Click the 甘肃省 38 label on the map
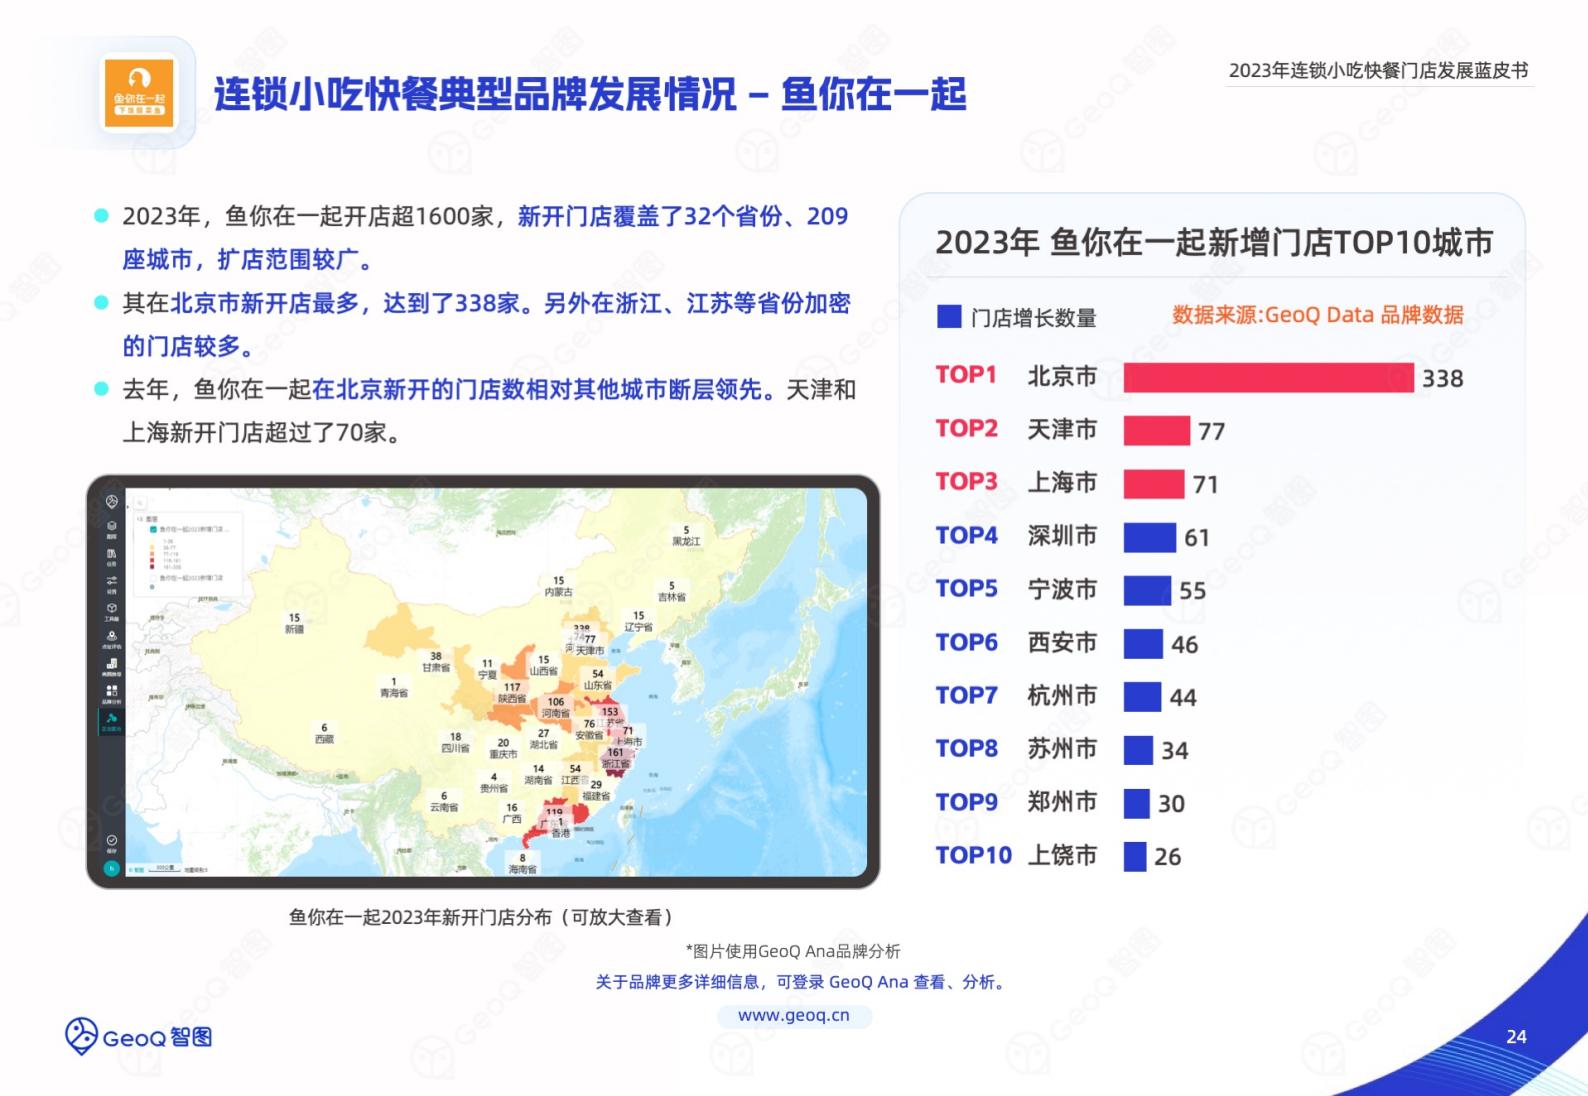Screen dimensions: 1588x1096 pos(436,662)
